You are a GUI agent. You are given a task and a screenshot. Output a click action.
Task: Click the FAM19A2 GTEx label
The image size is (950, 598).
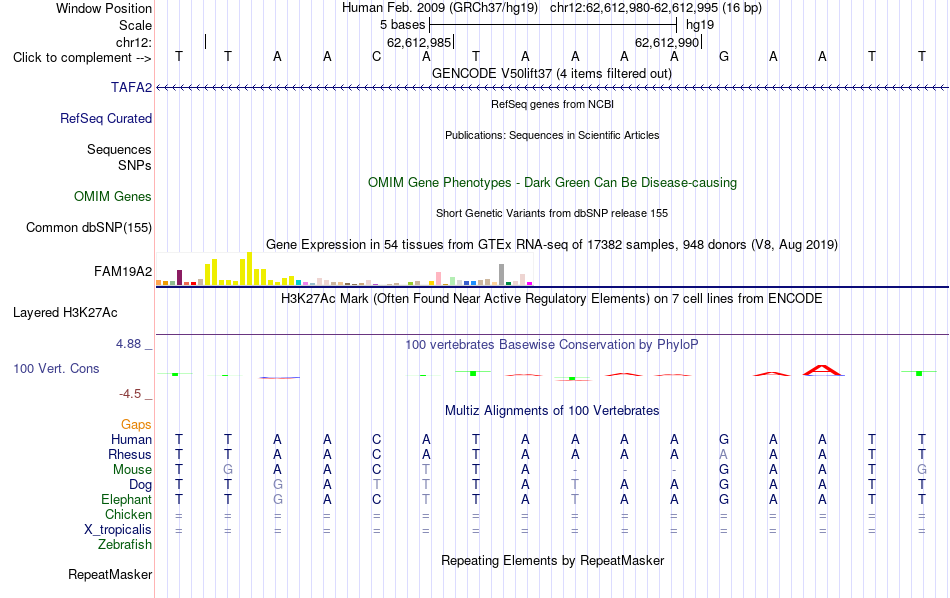tap(123, 271)
